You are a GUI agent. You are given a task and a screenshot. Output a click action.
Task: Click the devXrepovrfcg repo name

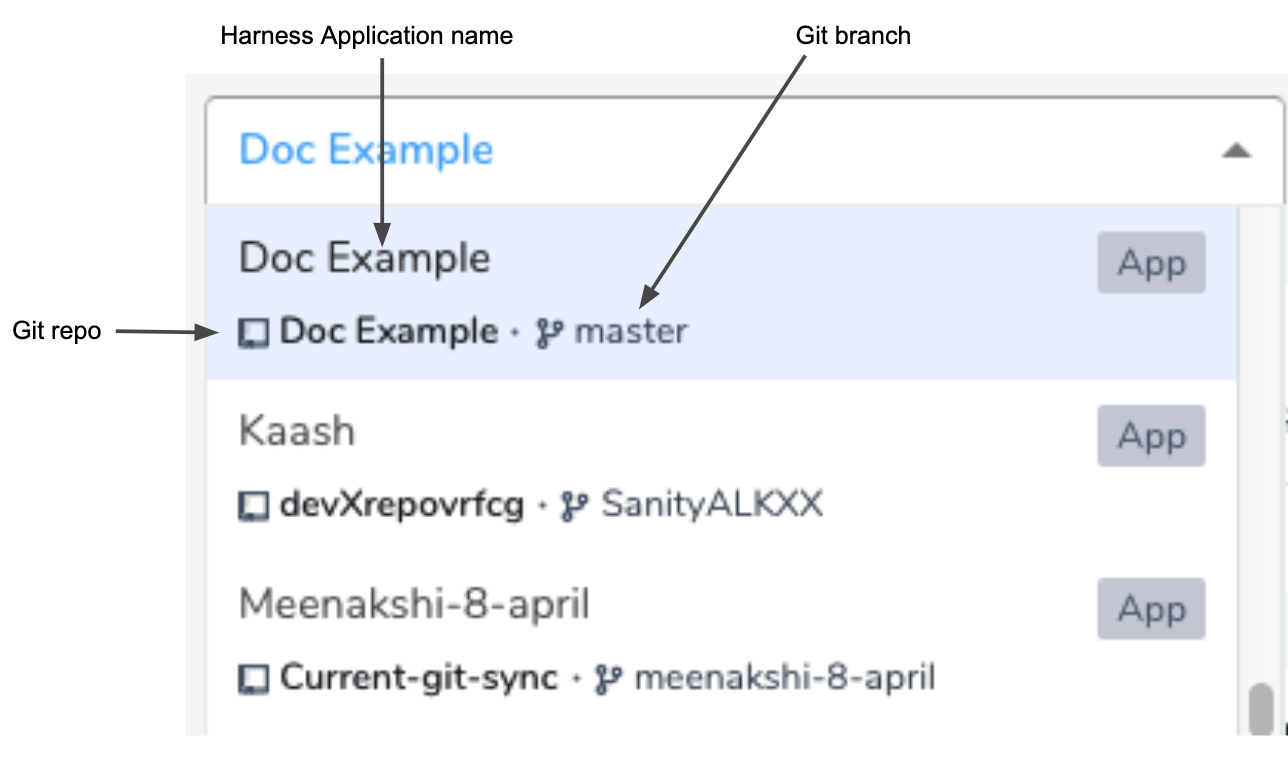click(x=402, y=505)
